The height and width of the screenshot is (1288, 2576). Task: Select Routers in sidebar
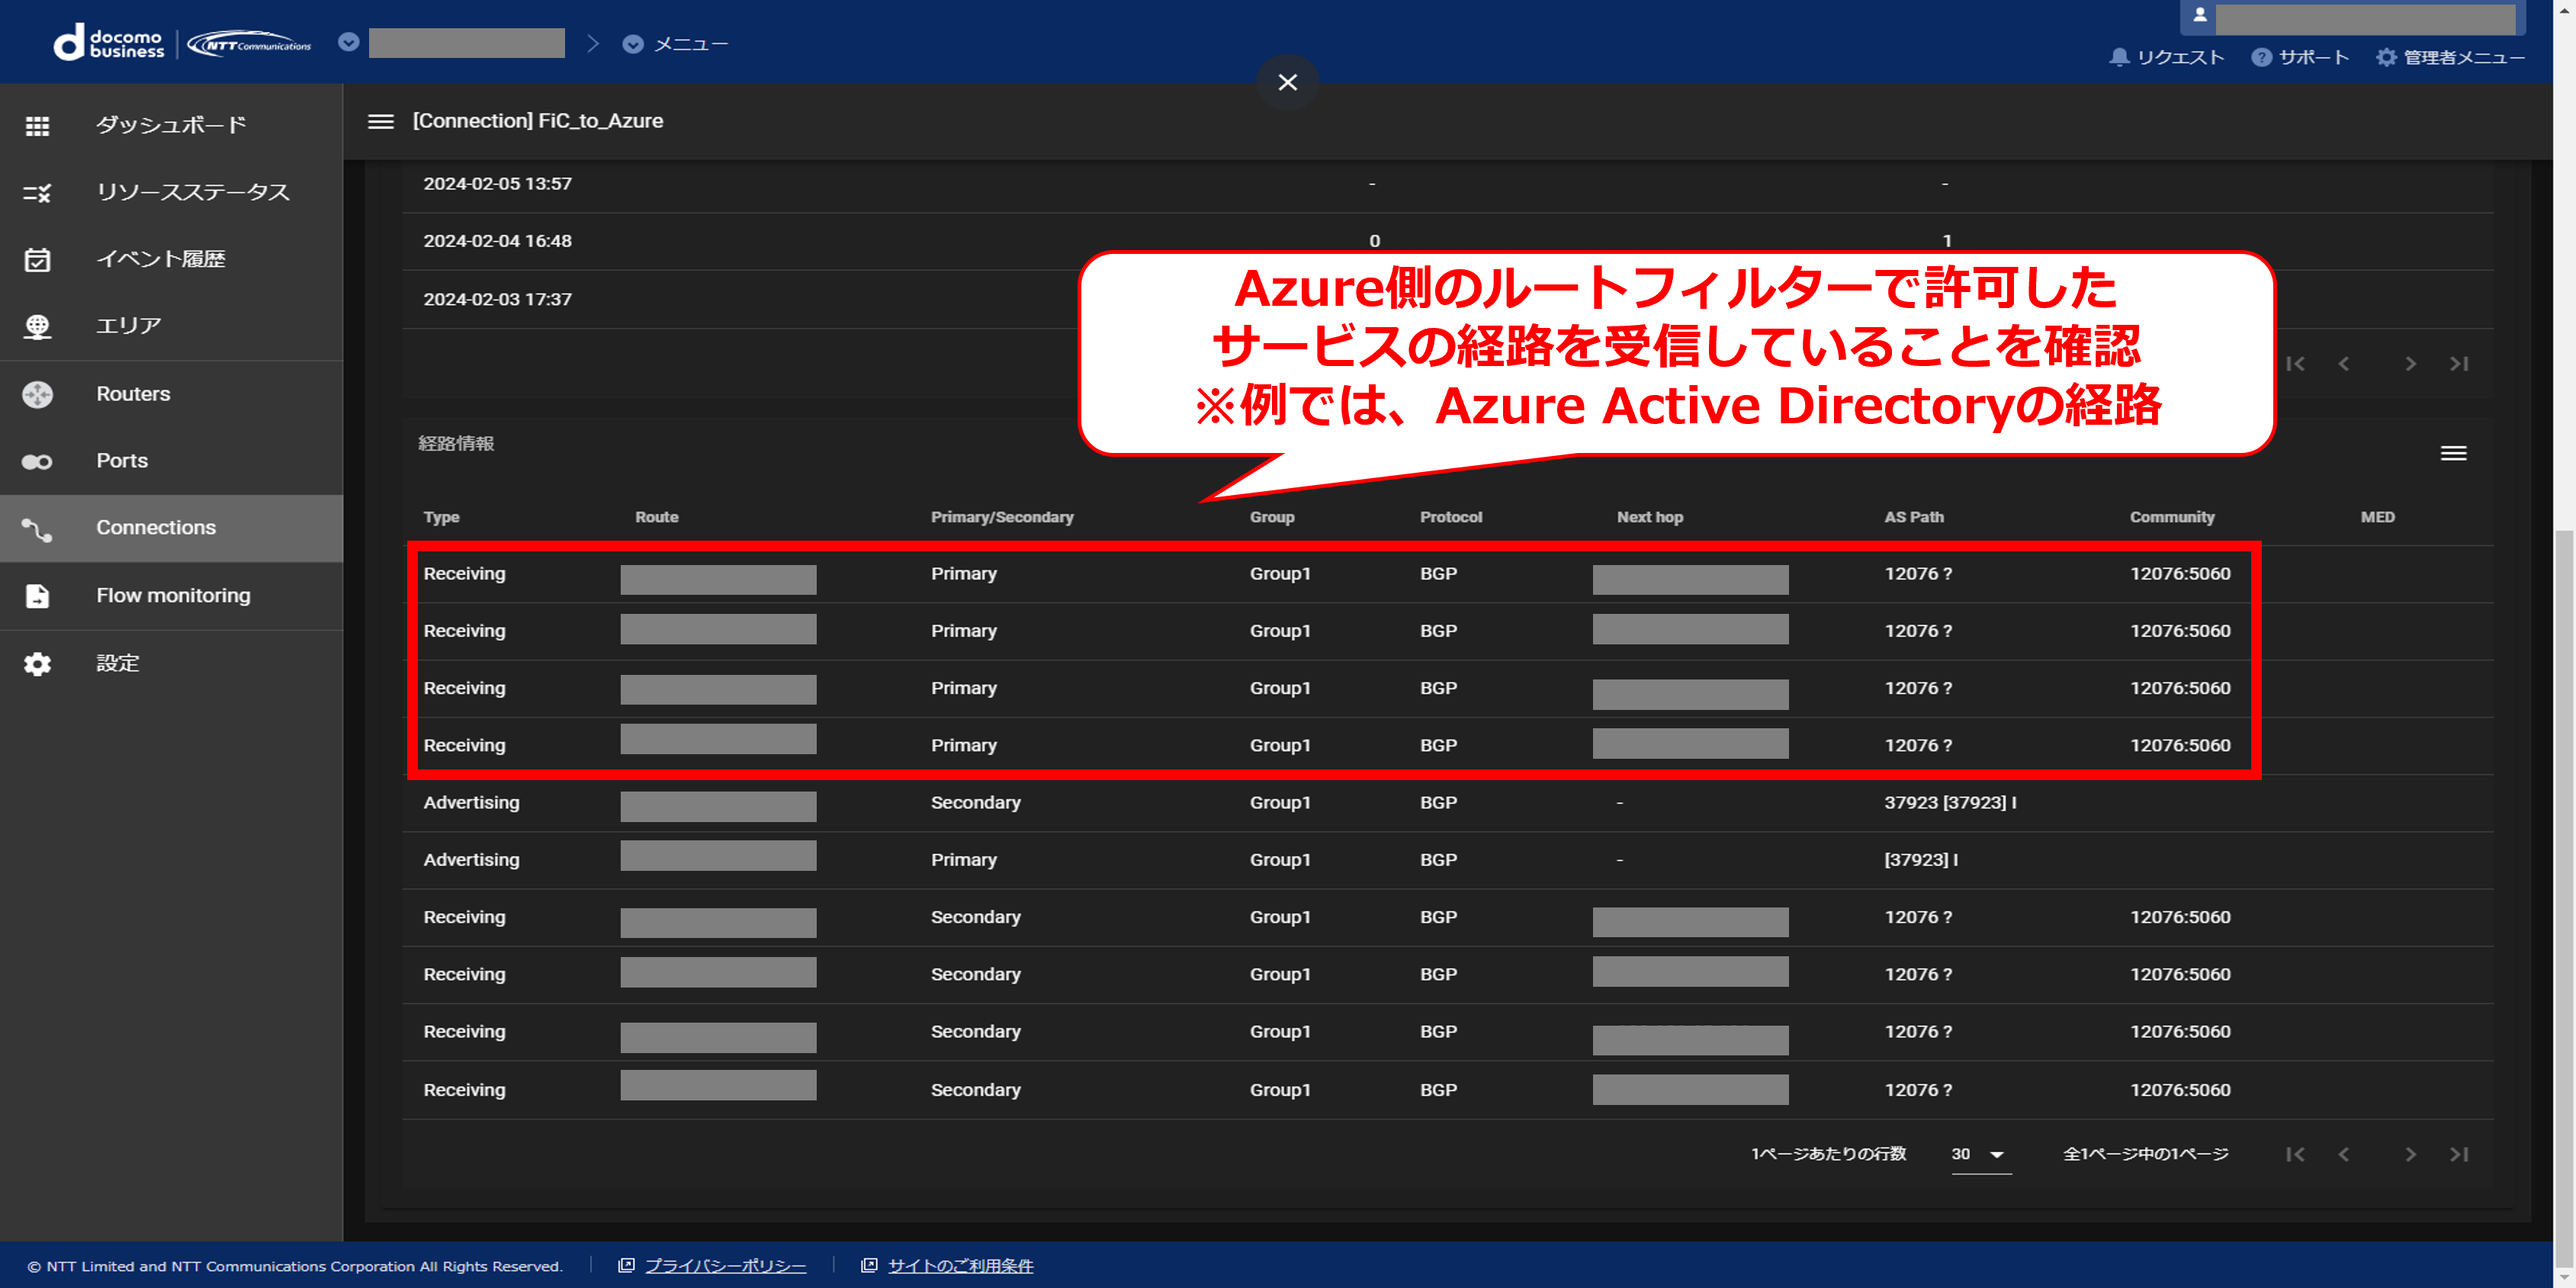coord(171,394)
